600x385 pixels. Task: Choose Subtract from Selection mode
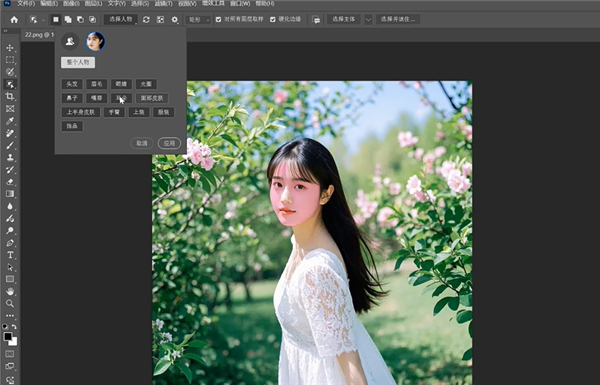80,20
